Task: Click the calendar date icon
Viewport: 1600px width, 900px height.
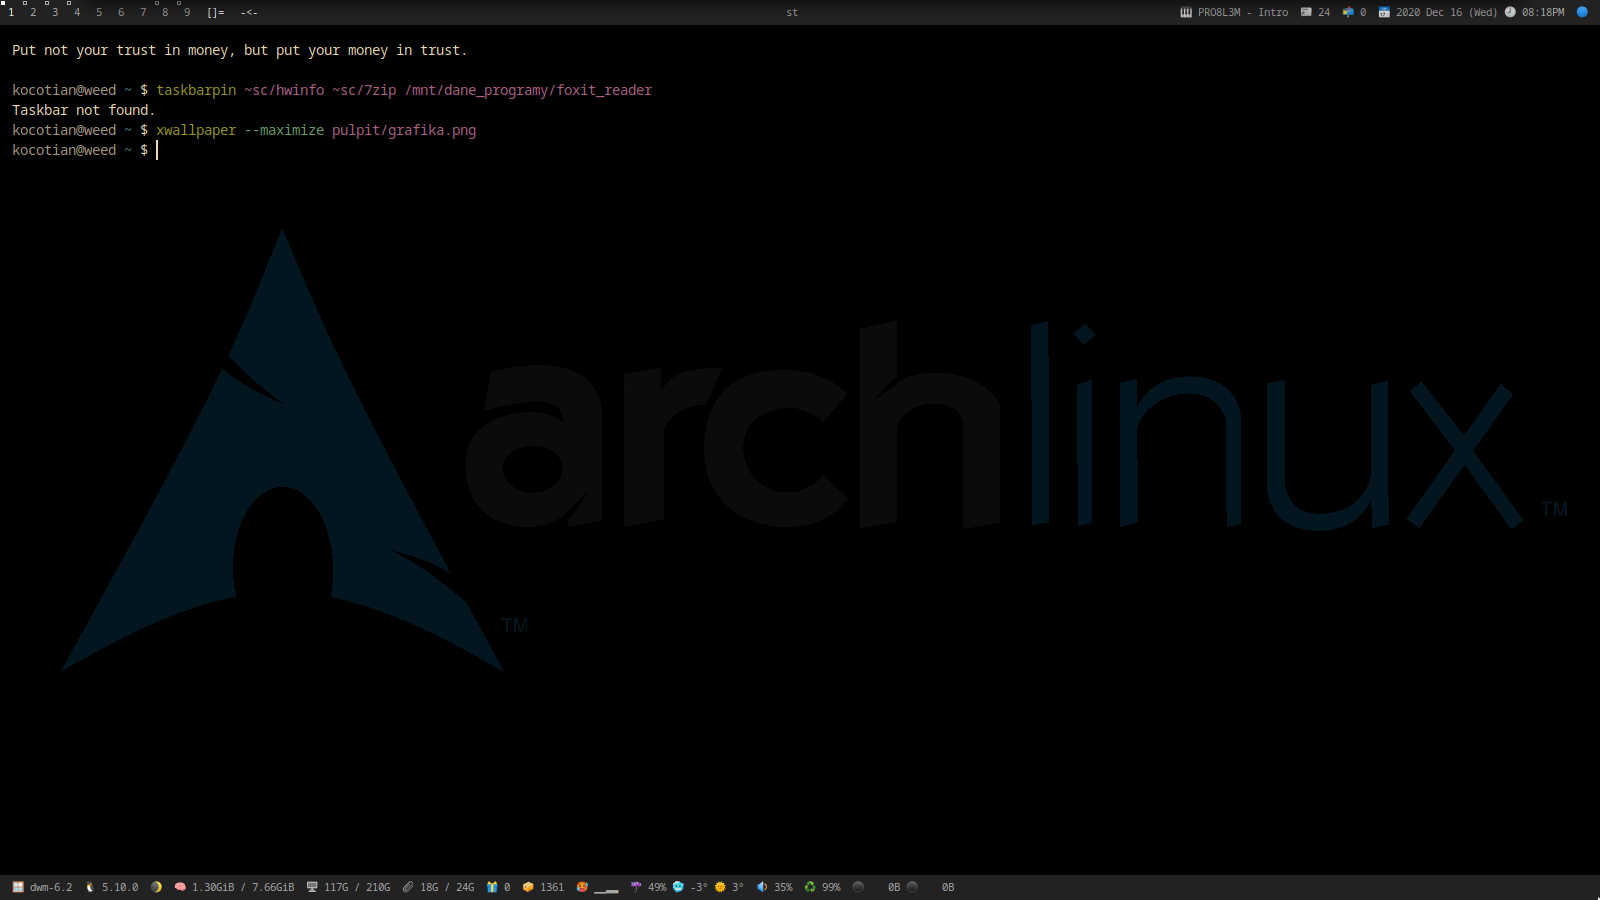Action: 1384,12
